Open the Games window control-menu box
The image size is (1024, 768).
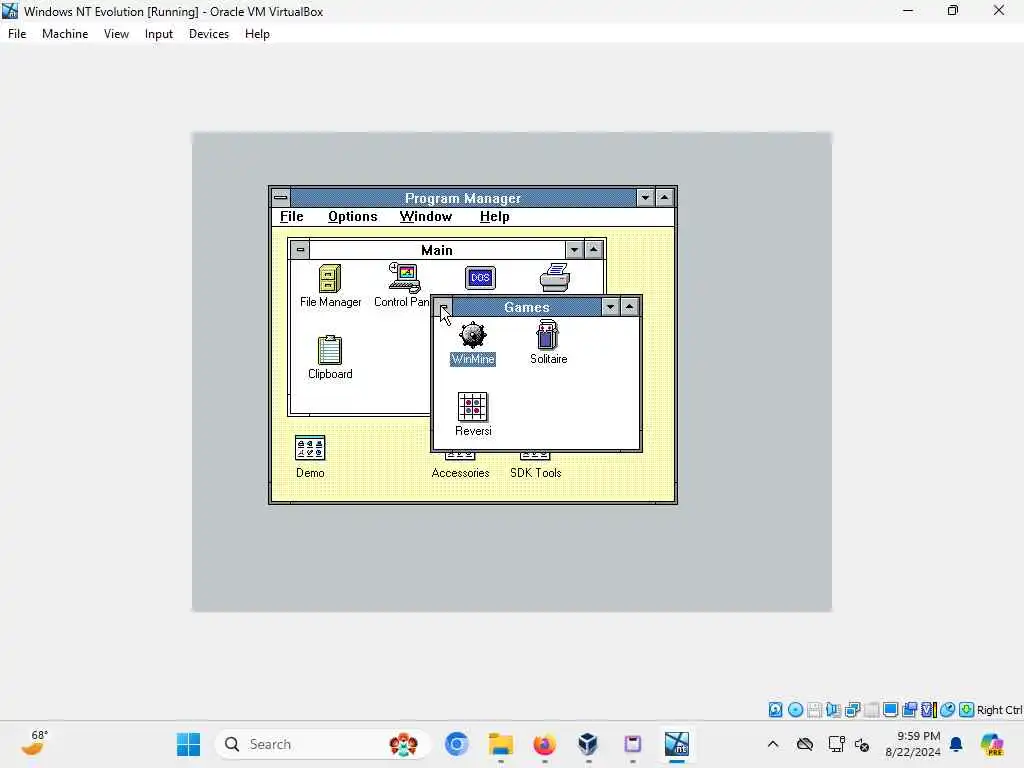click(443, 307)
